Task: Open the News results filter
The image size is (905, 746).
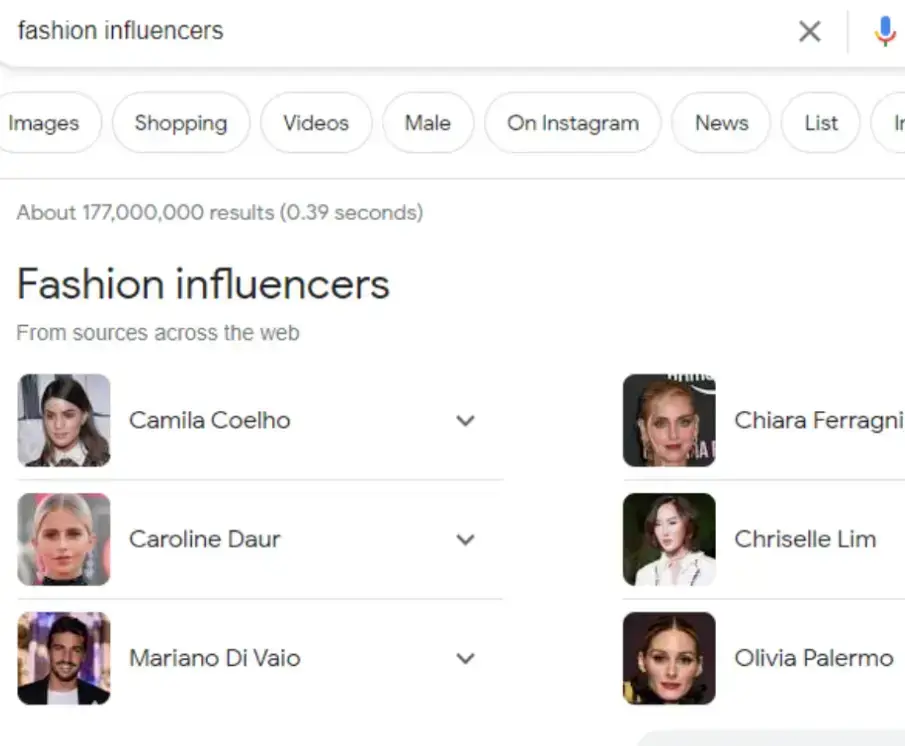Action: tap(721, 123)
